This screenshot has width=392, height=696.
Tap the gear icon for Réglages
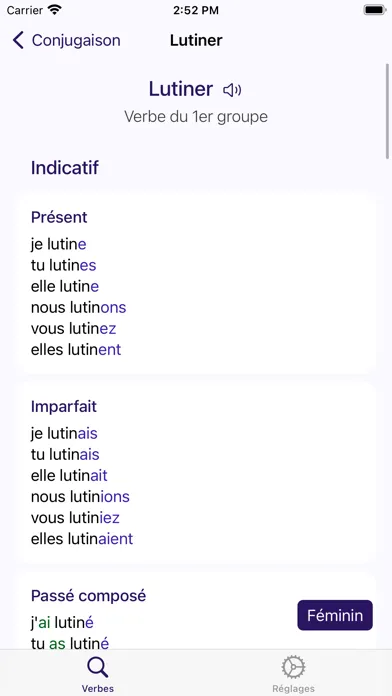pos(293,667)
